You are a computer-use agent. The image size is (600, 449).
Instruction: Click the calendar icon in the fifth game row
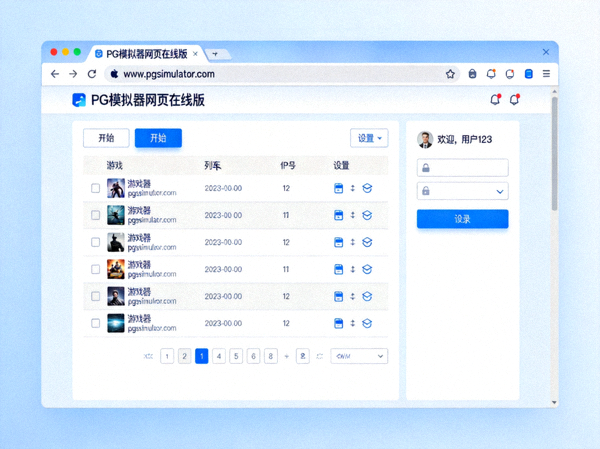click(x=338, y=296)
